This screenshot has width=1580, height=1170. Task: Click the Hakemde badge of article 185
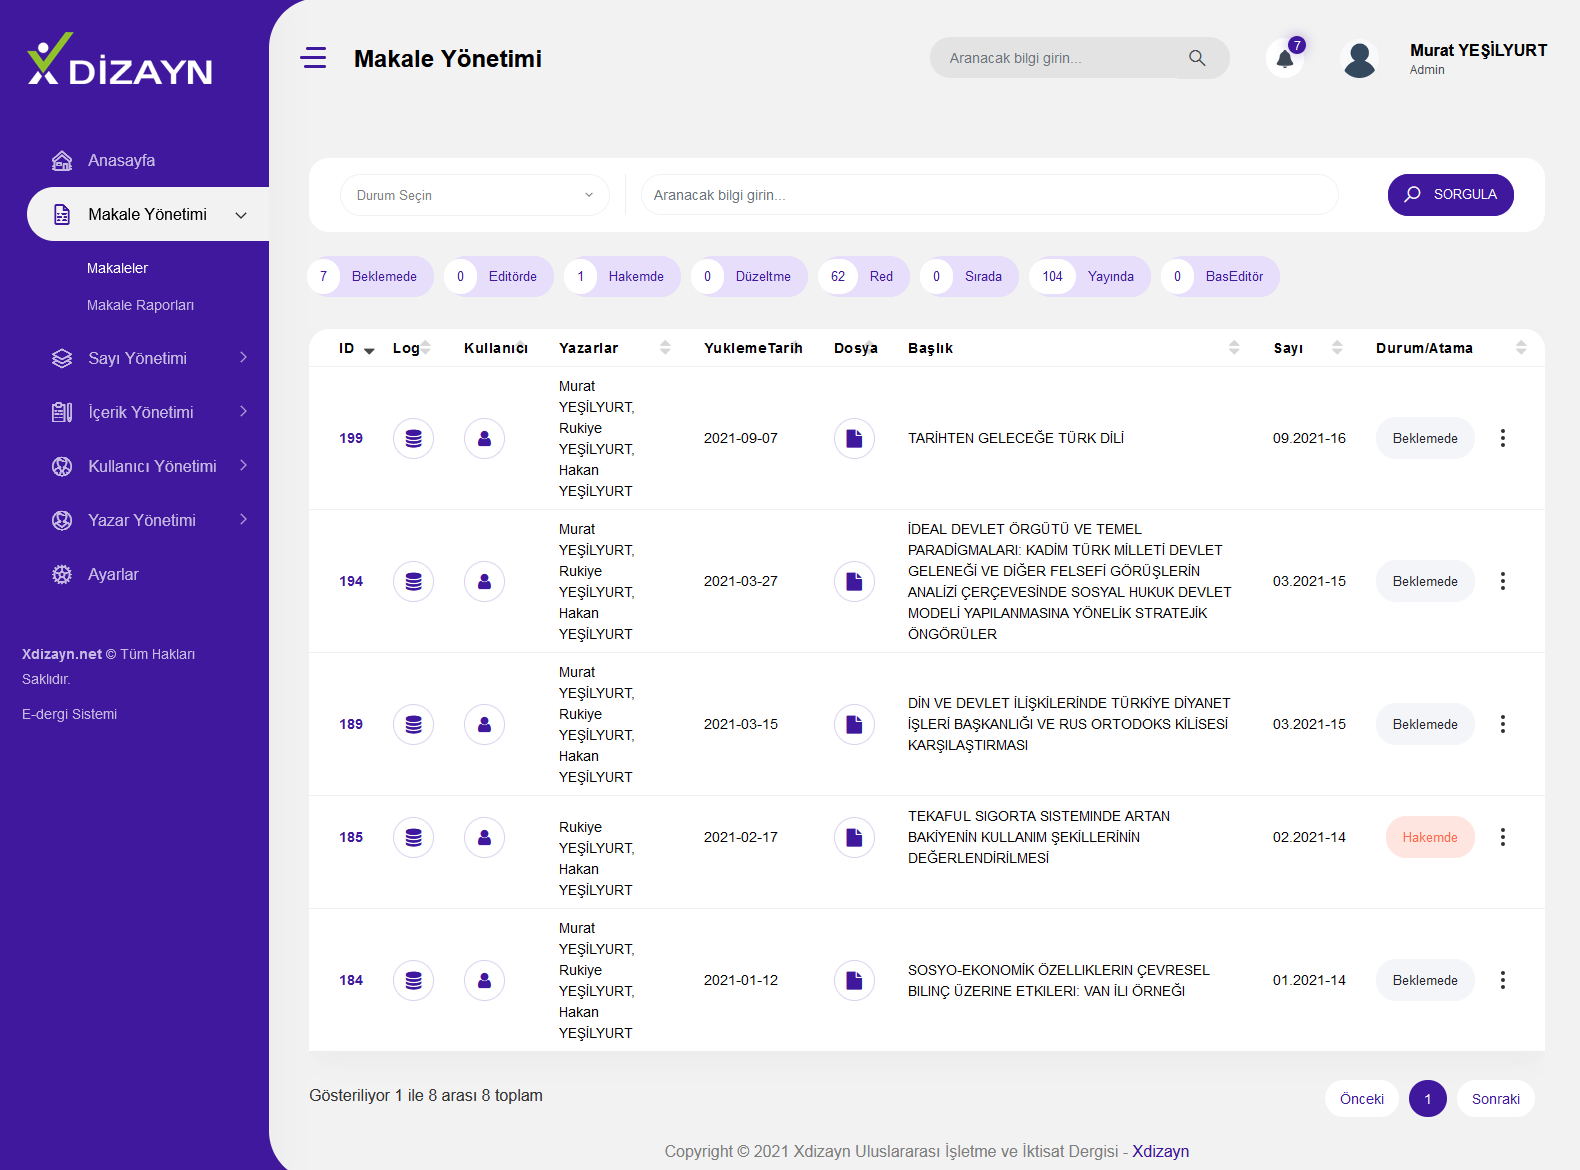click(1430, 837)
